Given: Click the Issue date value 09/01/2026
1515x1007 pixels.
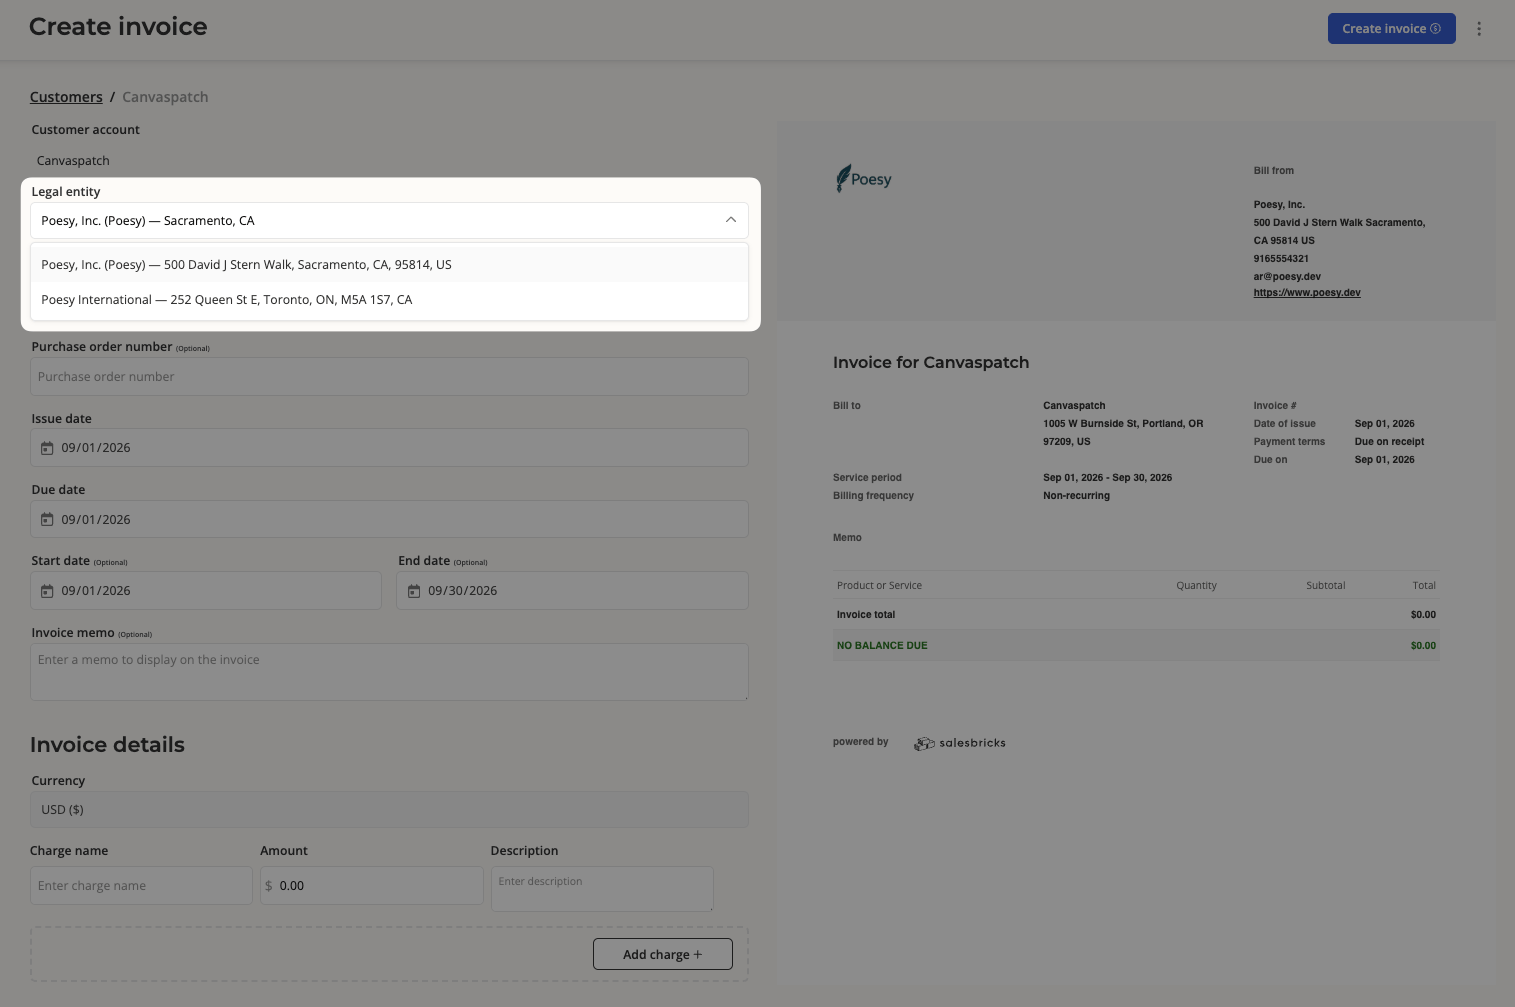Looking at the screenshot, I should coord(96,448).
